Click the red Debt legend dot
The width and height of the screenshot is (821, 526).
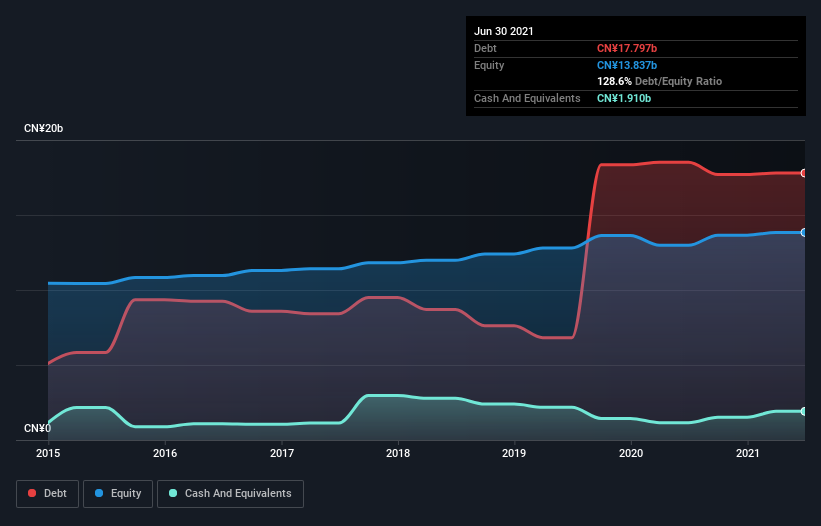point(32,493)
